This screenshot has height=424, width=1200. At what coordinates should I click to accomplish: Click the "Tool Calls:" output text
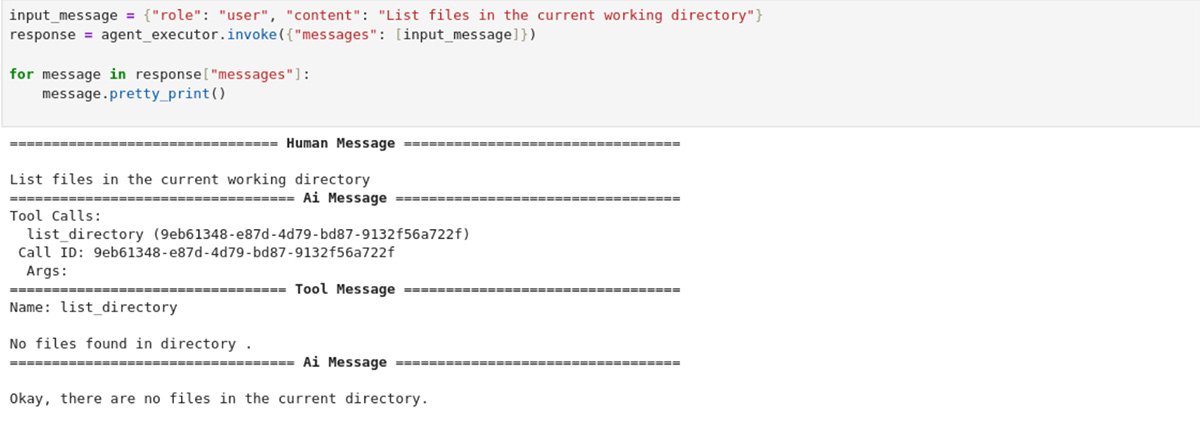(56, 216)
